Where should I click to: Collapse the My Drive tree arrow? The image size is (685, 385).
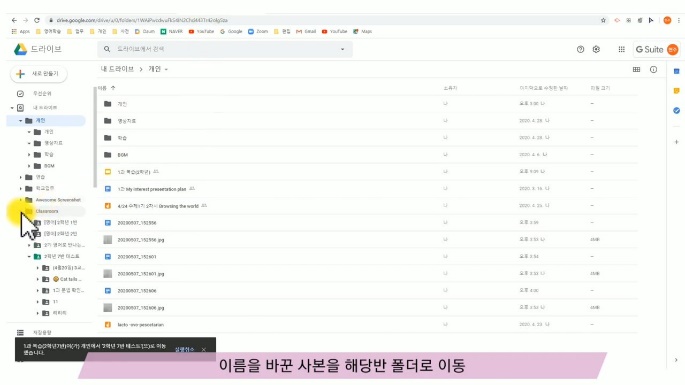(12, 108)
